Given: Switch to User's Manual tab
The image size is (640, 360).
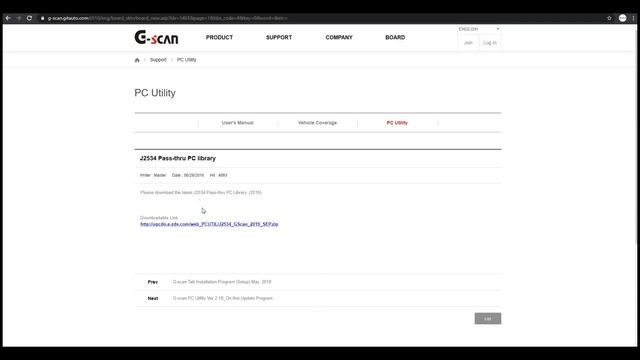Looking at the screenshot, I should click(x=238, y=122).
